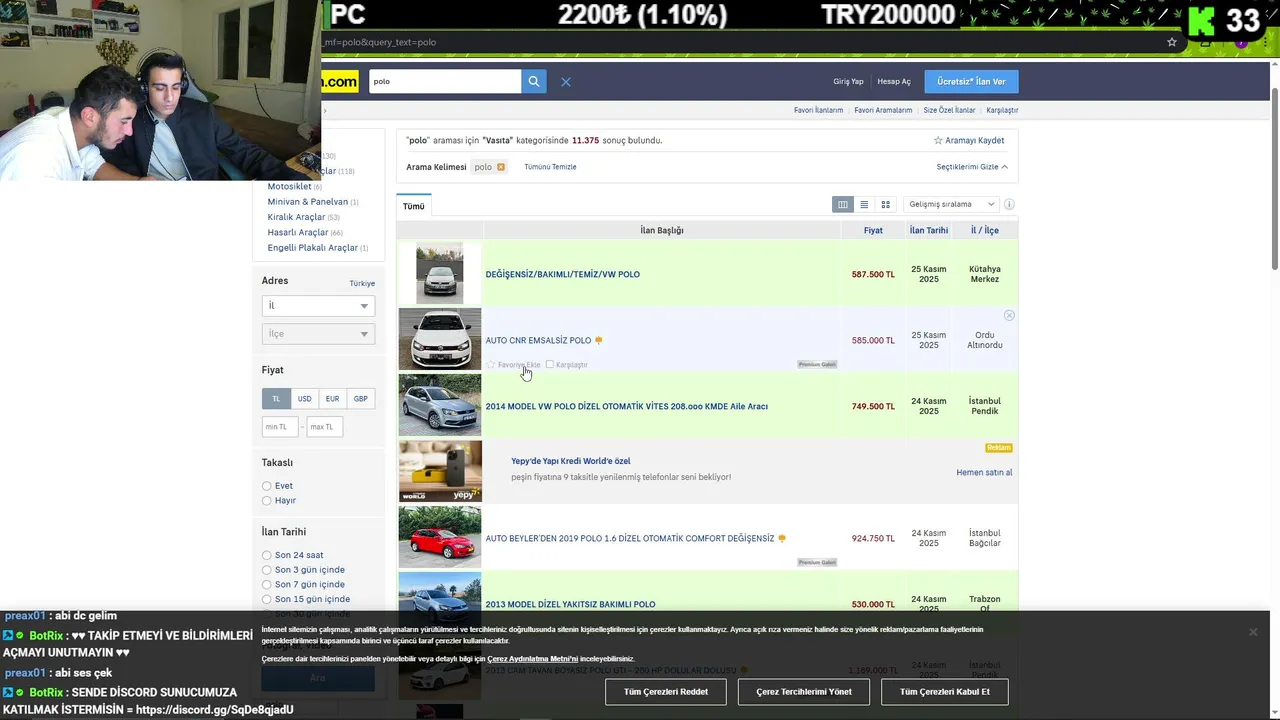Click Giriş Yap link
The width and height of the screenshot is (1280, 720).
848,81
